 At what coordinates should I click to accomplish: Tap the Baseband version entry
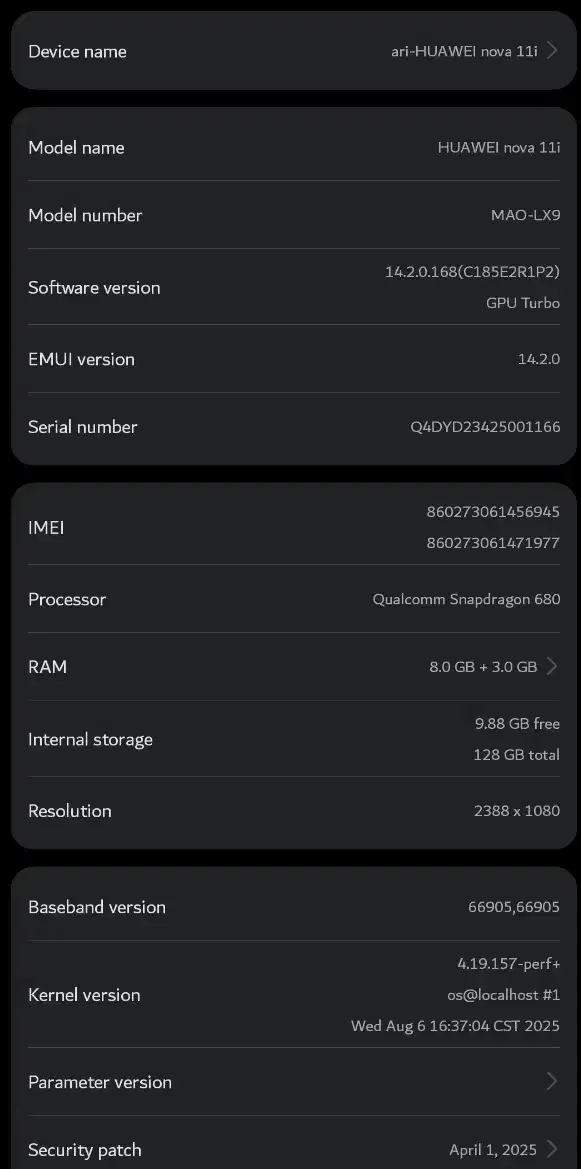(x=290, y=907)
